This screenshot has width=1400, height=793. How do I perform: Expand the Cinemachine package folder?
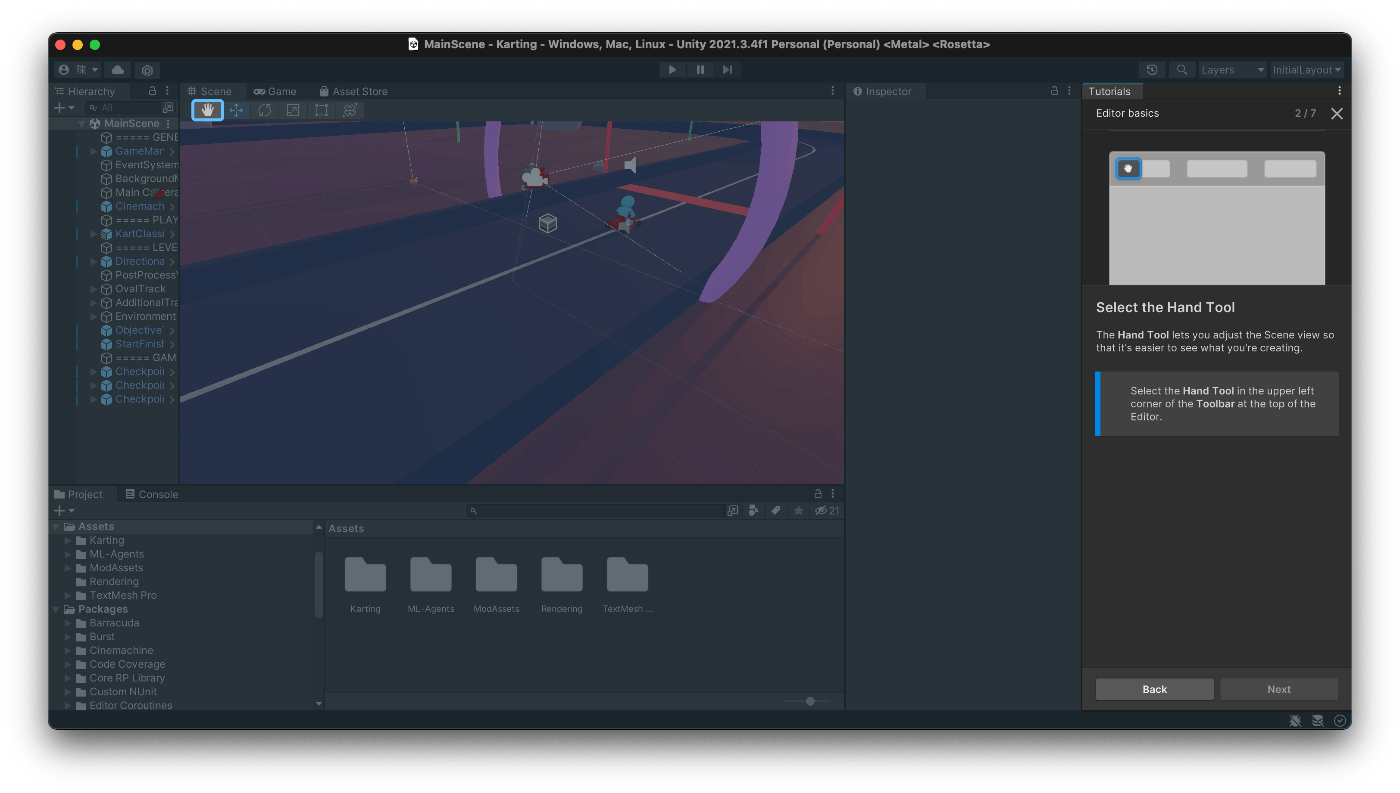69,651
